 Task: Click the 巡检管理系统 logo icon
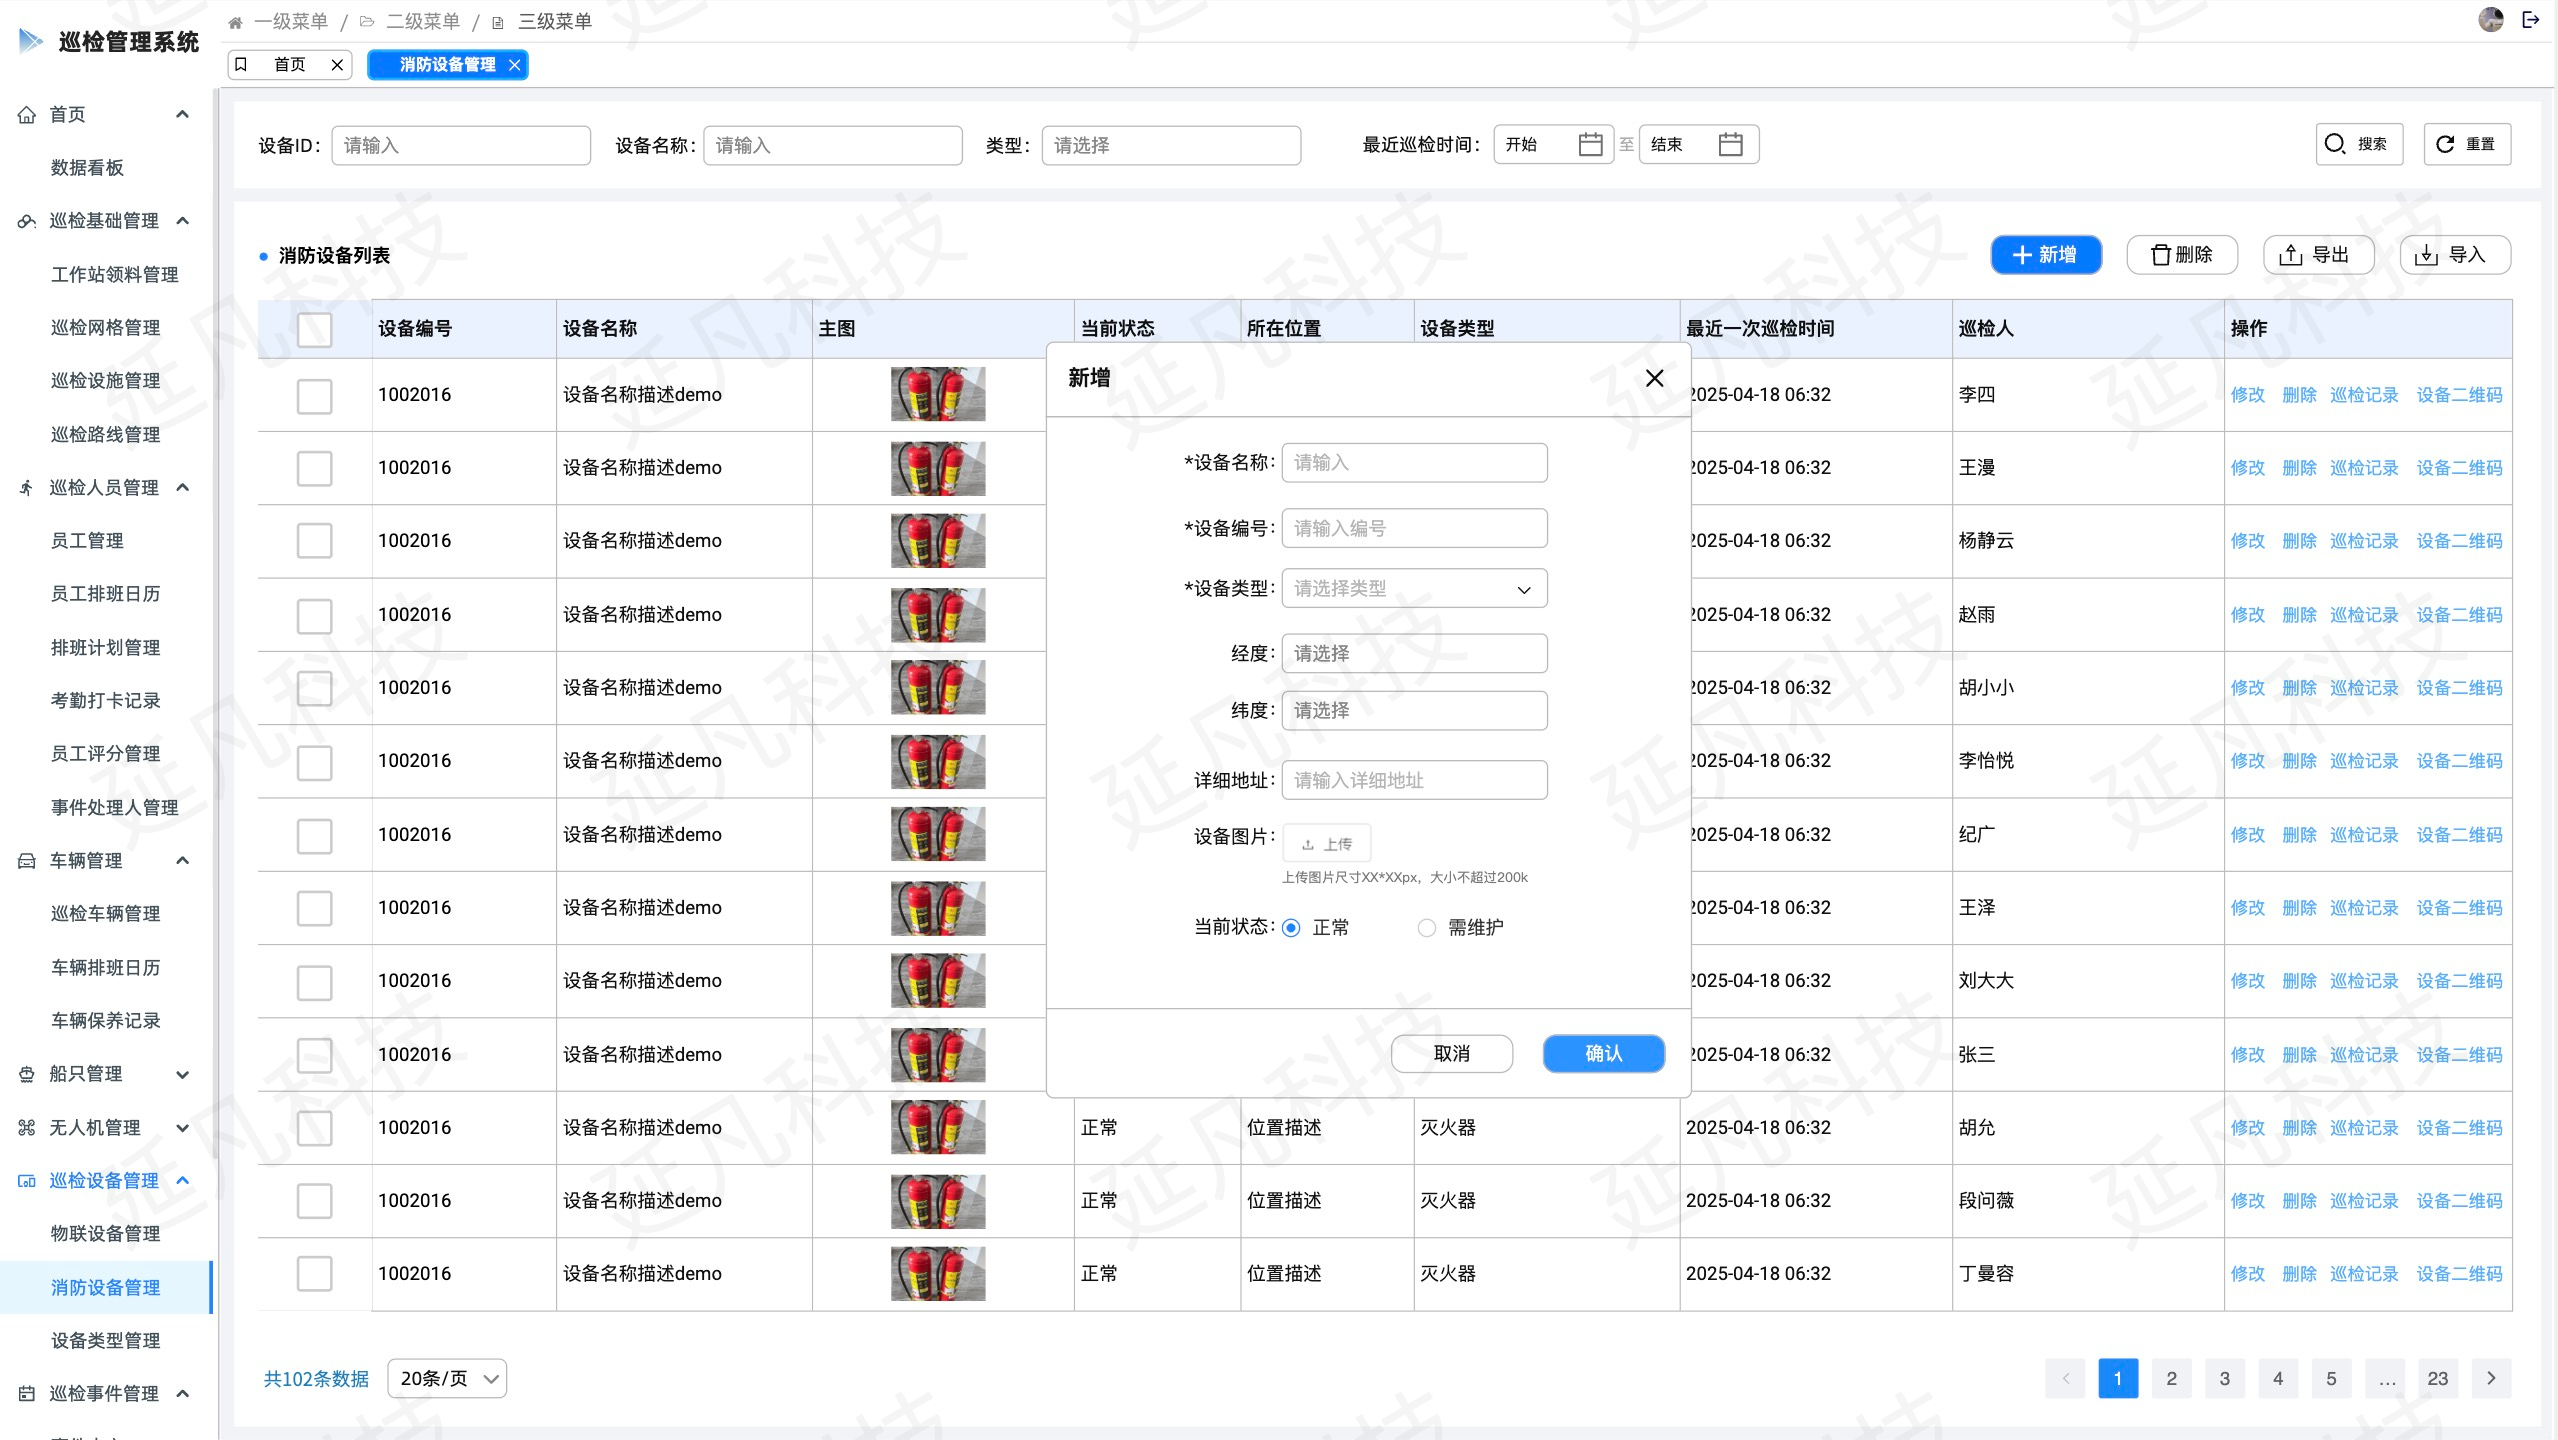pos(31,41)
